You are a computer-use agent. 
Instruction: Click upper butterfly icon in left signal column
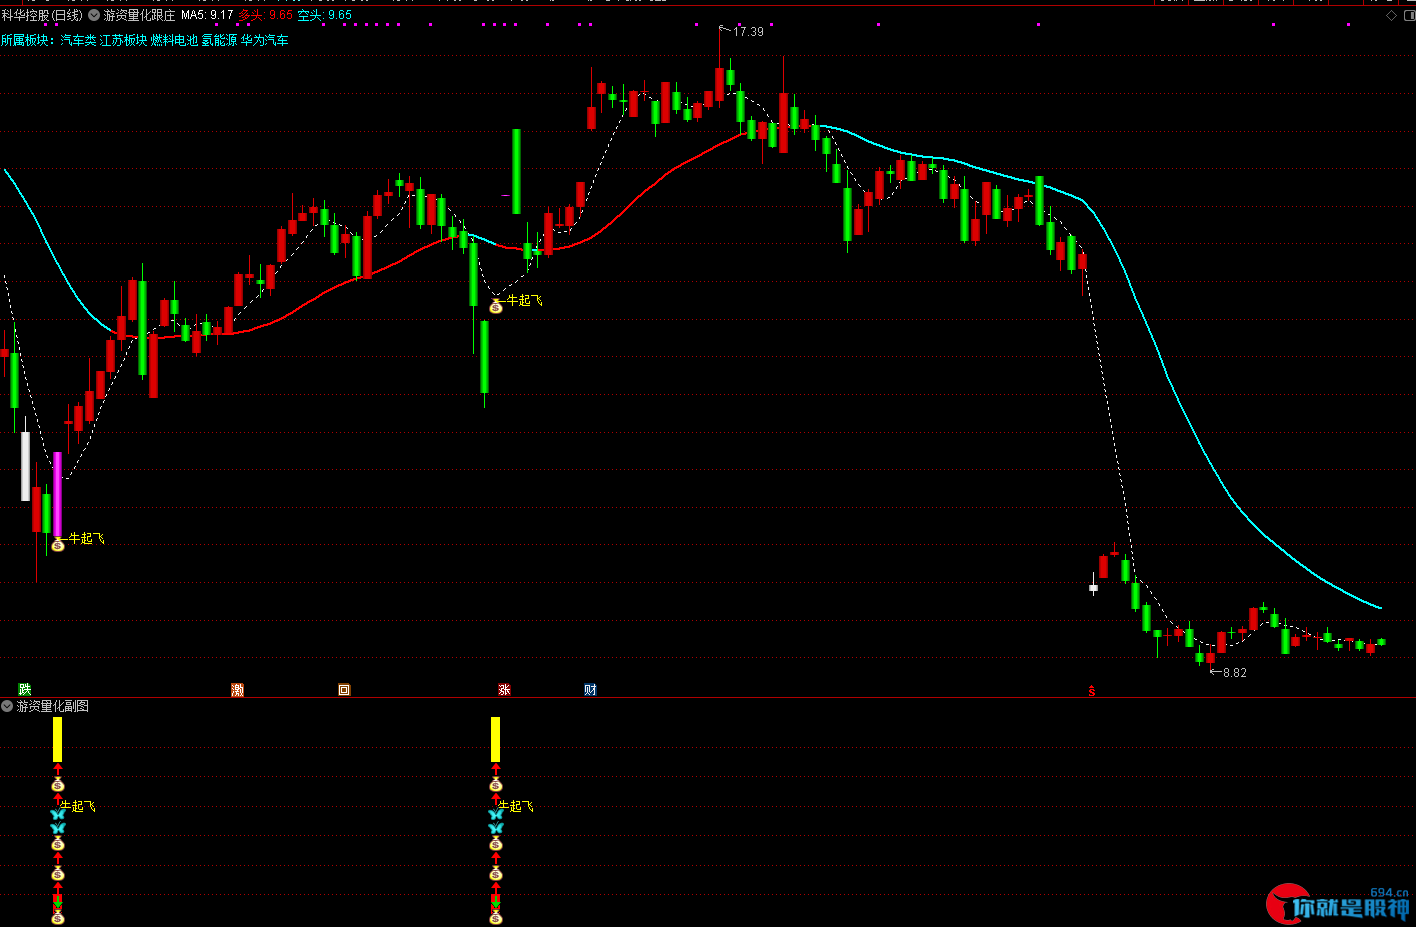click(58, 815)
